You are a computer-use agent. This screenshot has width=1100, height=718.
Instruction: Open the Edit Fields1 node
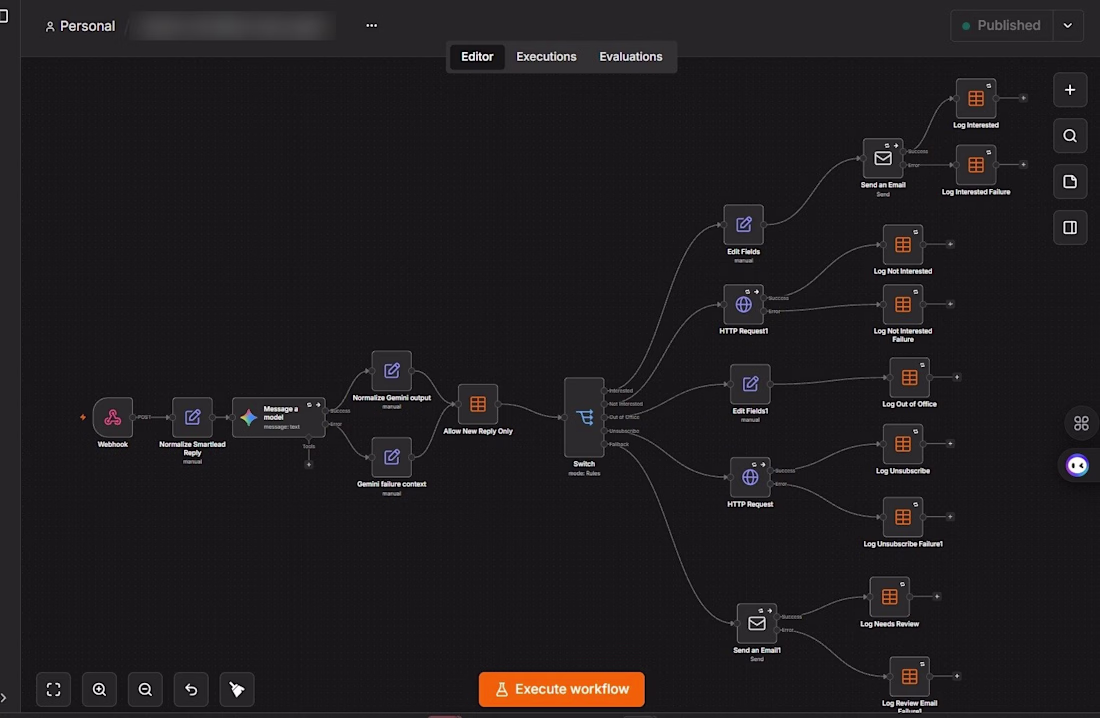(750, 384)
